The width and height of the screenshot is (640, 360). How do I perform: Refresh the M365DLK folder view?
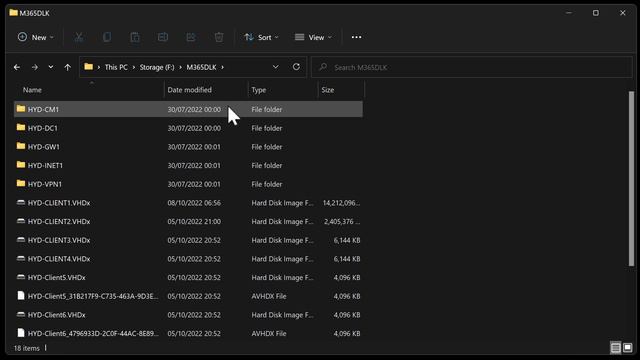[296, 67]
